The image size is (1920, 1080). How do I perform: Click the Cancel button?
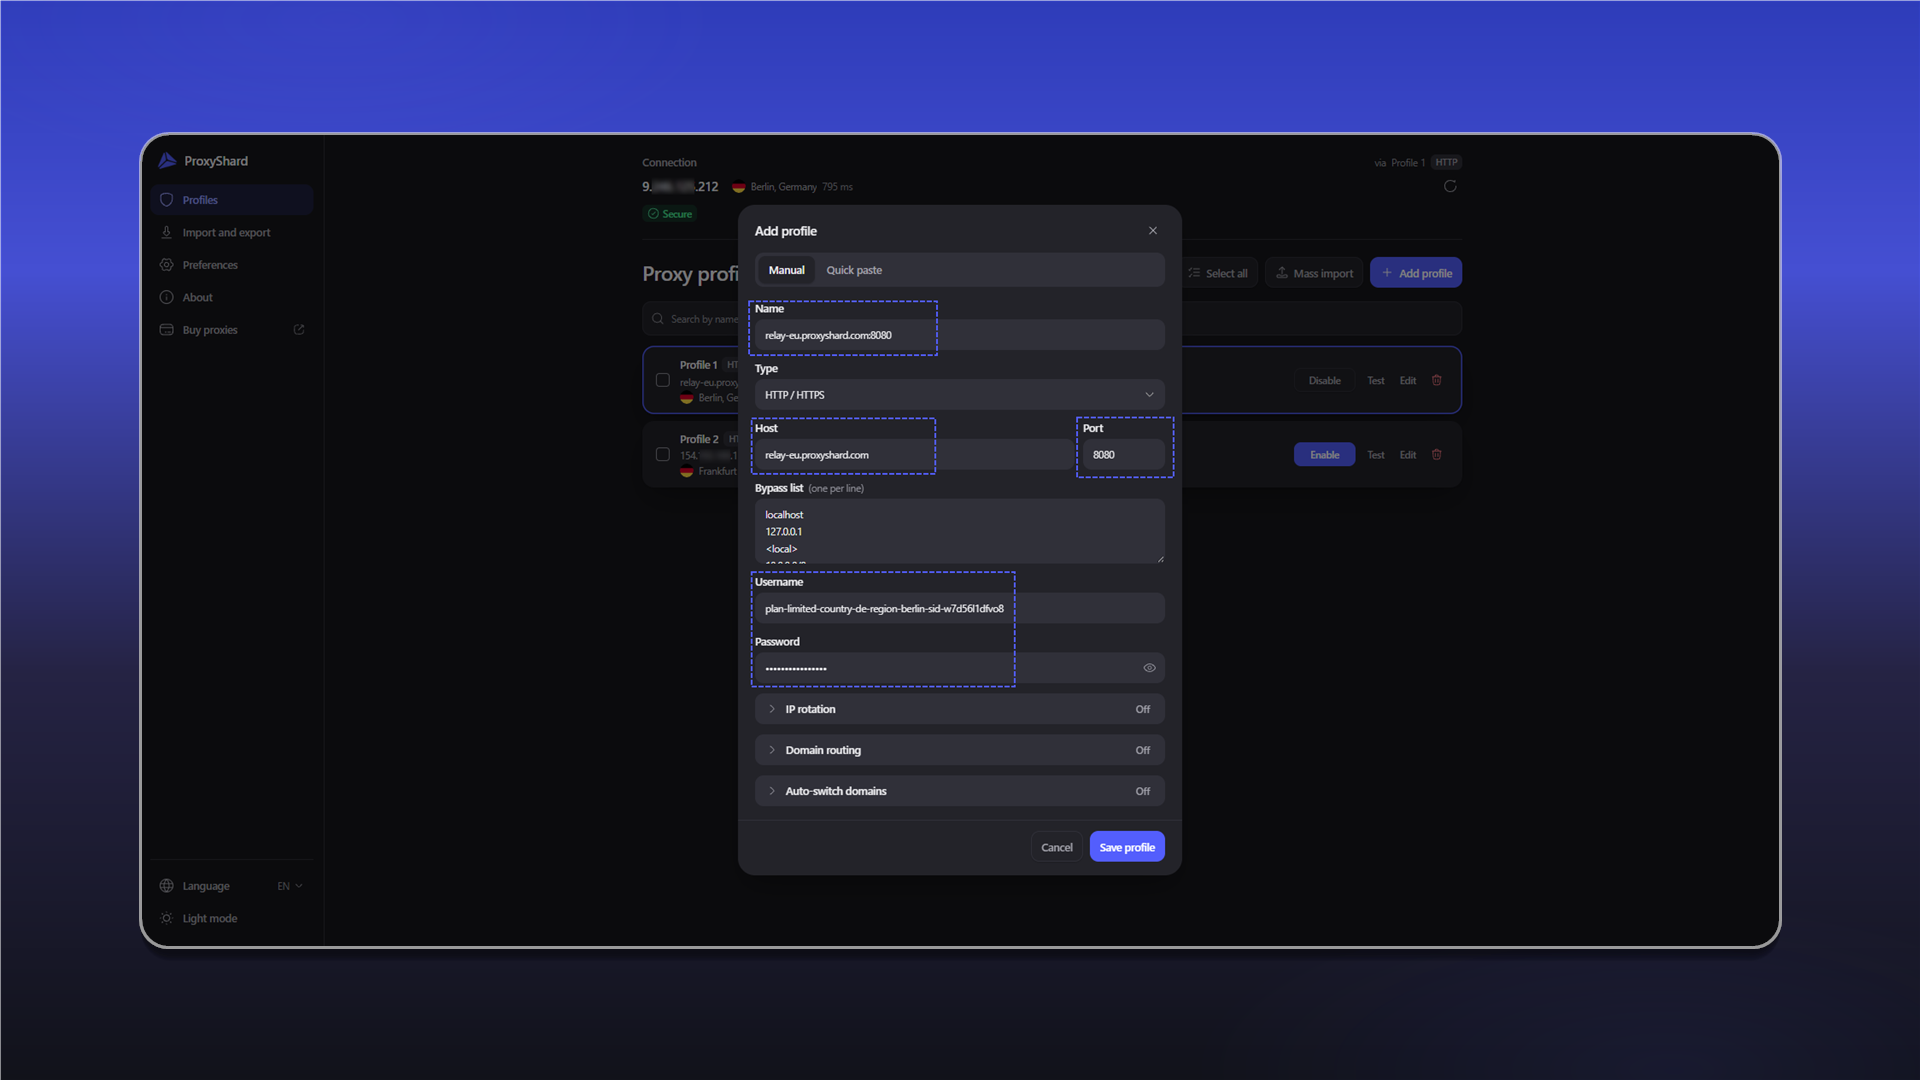(1056, 847)
